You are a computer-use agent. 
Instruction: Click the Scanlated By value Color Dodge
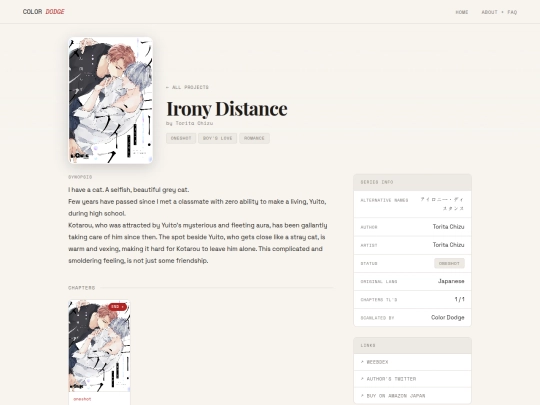pyautogui.click(x=448, y=318)
